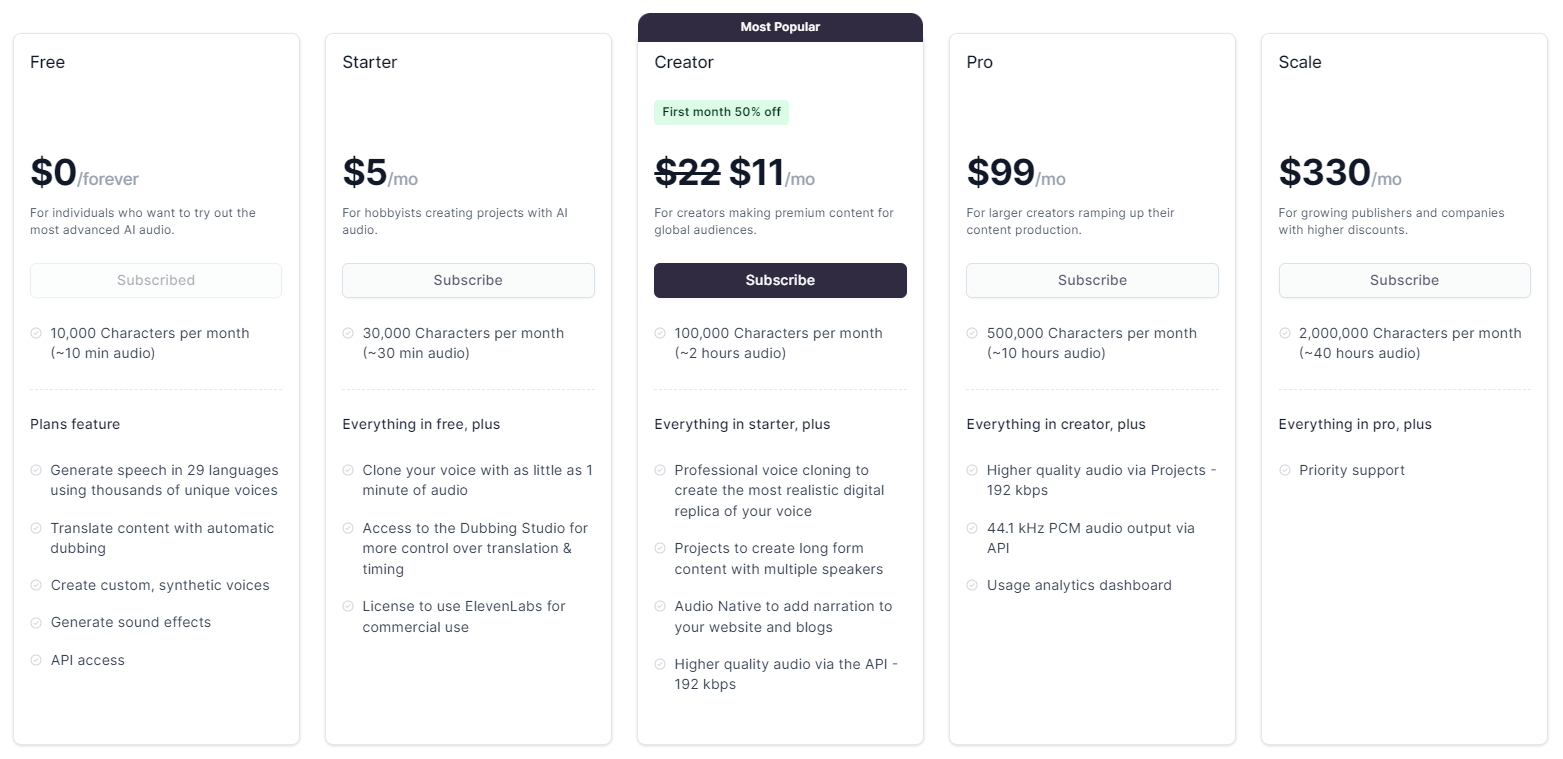1563x759 pixels.
Task: Click checkmark icon beside Usage analytics dashboard
Action: coord(972,585)
